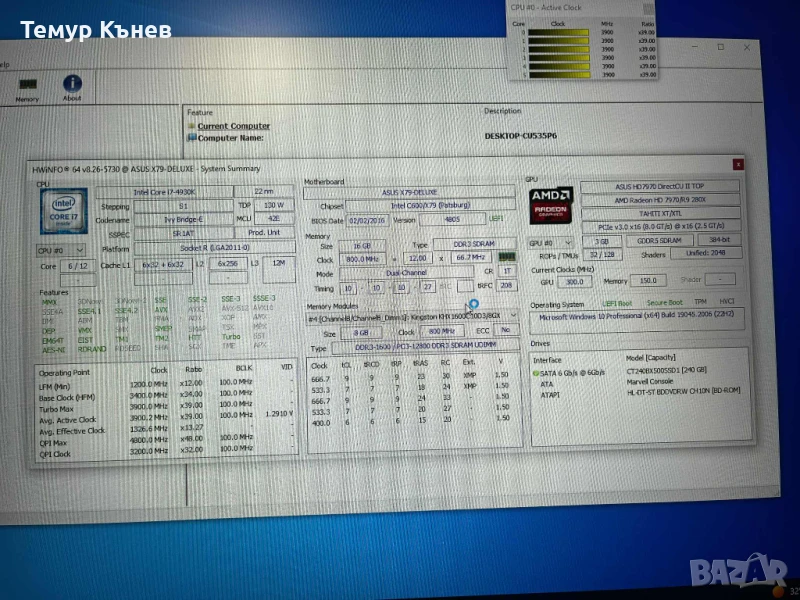Click the Help menu item
Image resolution: width=800 pixels, height=600 pixels.
(5, 63)
